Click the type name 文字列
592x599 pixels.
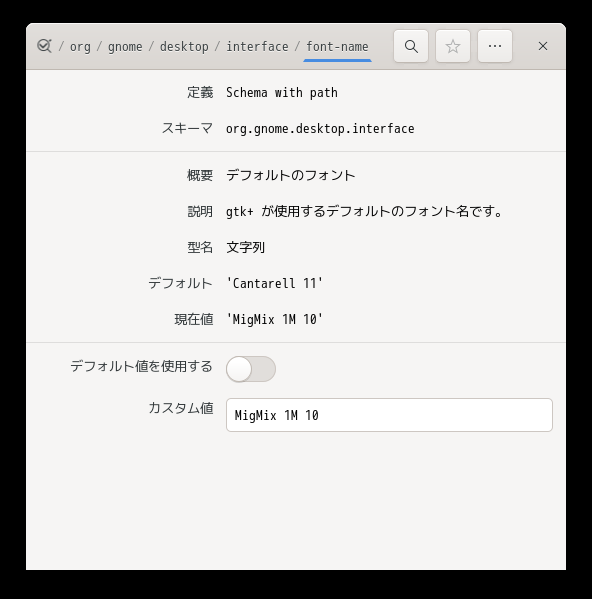pos(245,248)
